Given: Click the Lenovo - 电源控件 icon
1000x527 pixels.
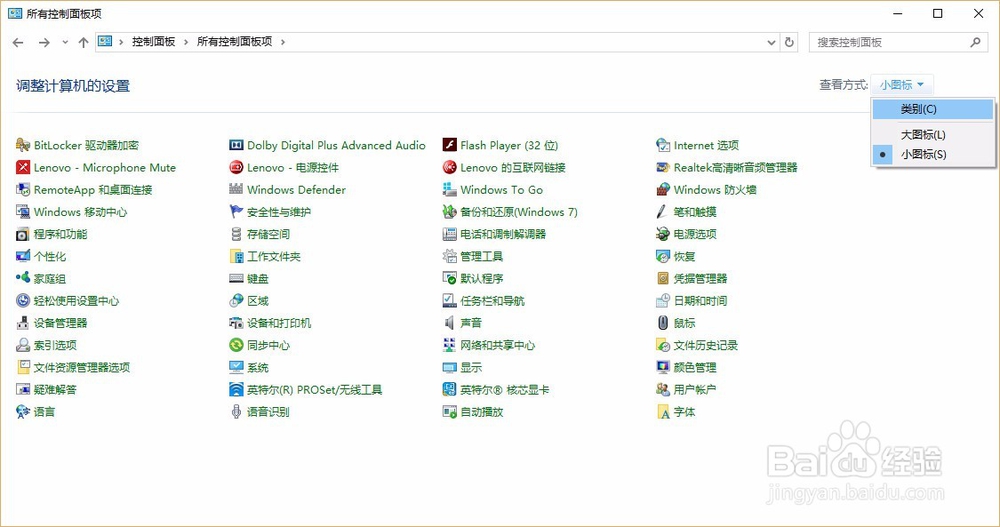Looking at the screenshot, I should click(x=236, y=168).
